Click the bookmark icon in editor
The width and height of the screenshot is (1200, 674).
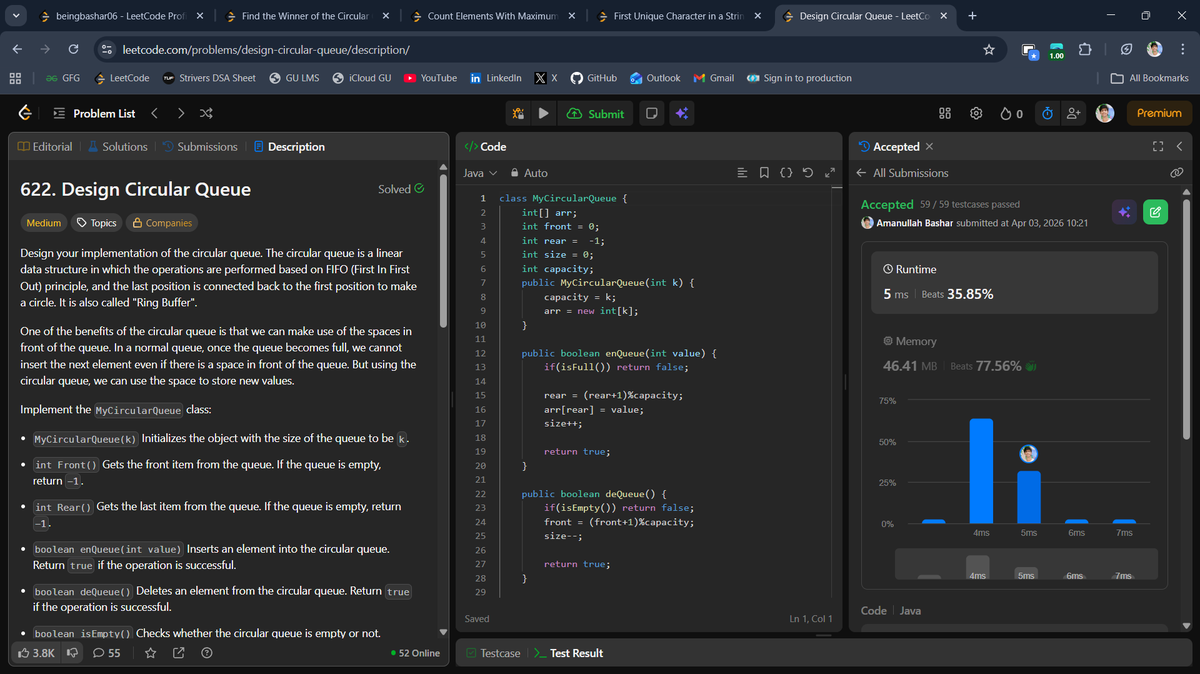(x=764, y=173)
